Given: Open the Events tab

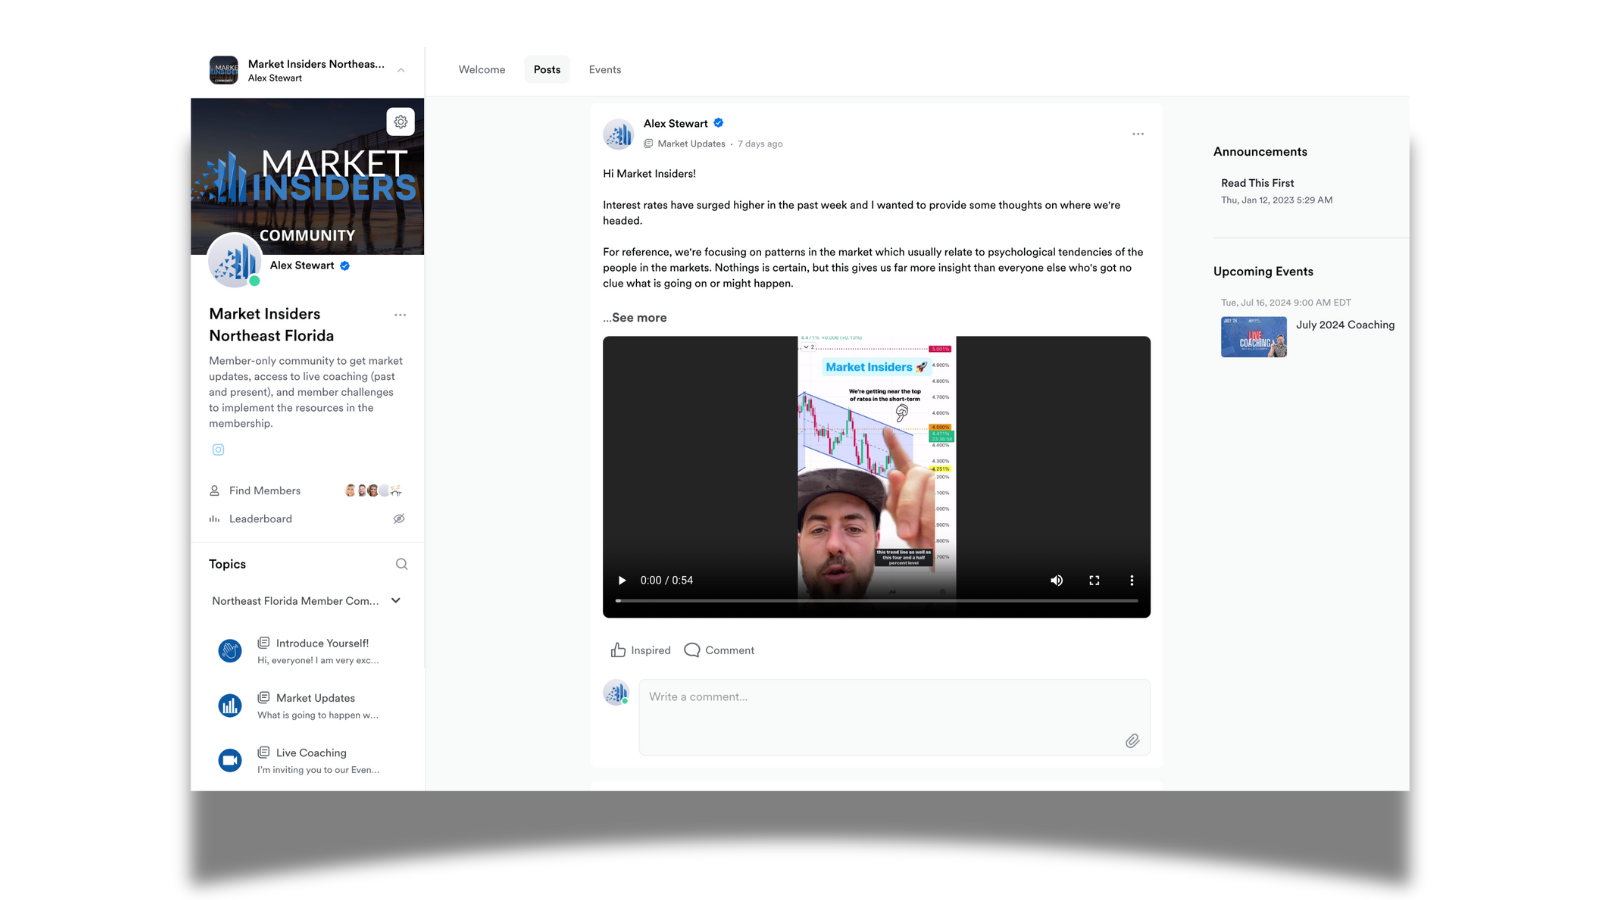Looking at the screenshot, I should tap(605, 70).
